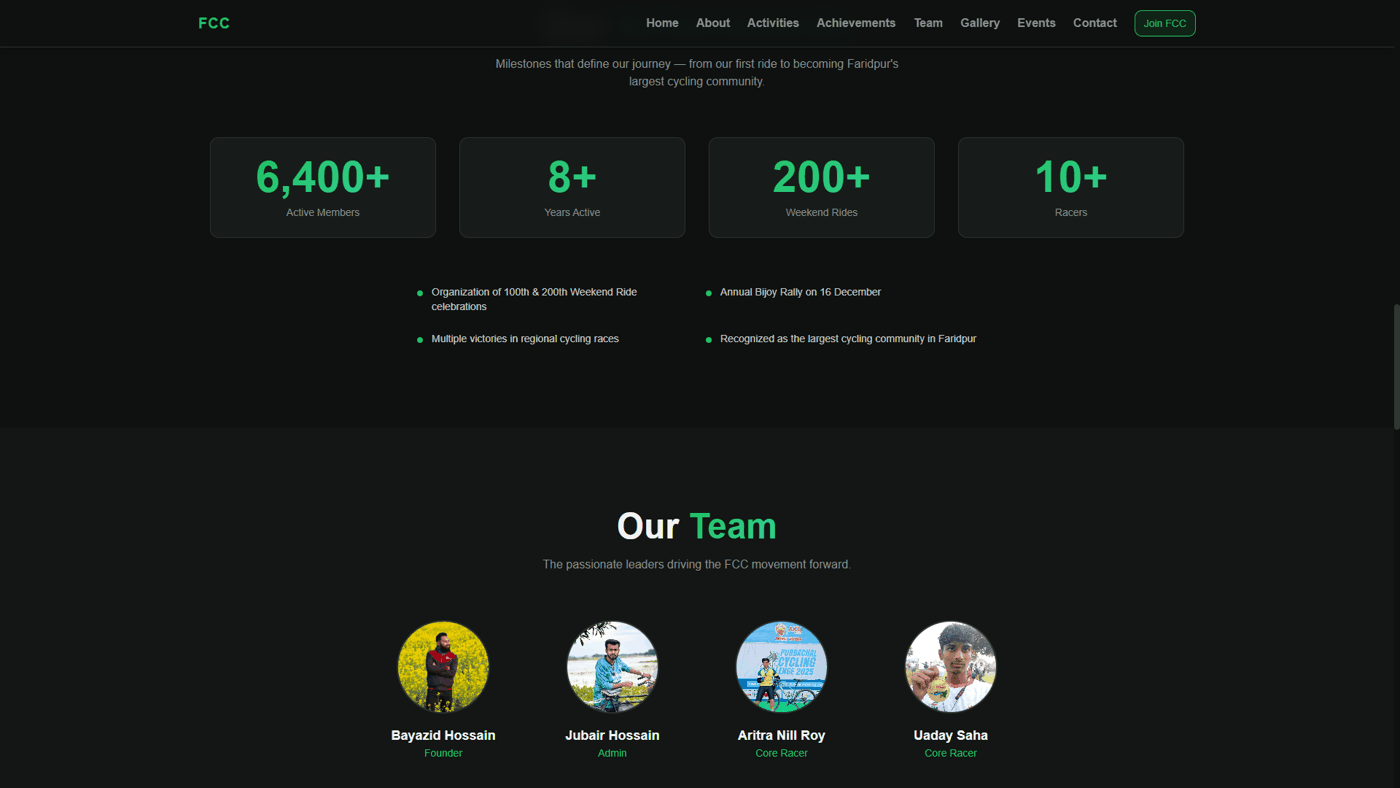Screen dimensions: 1400x788
Task: Select the 10+ Racers stat card
Action: pyautogui.click(x=1071, y=187)
